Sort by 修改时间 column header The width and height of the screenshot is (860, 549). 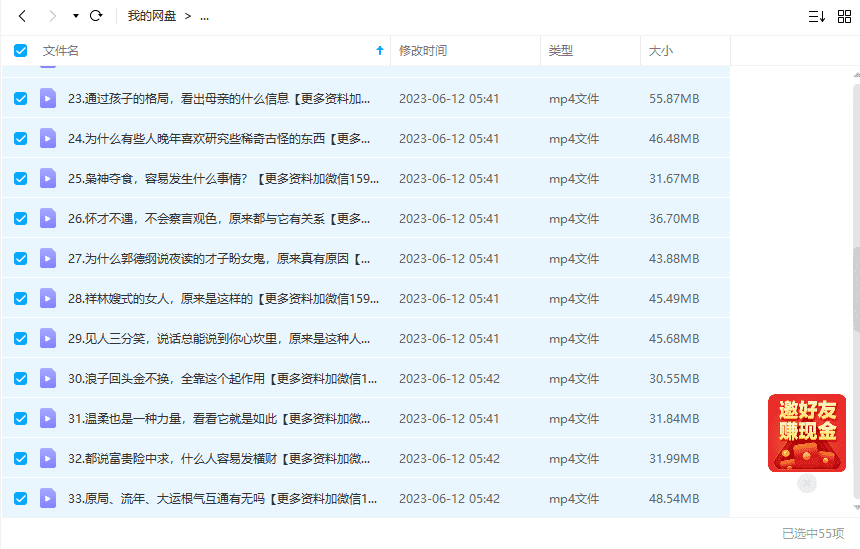(423, 50)
